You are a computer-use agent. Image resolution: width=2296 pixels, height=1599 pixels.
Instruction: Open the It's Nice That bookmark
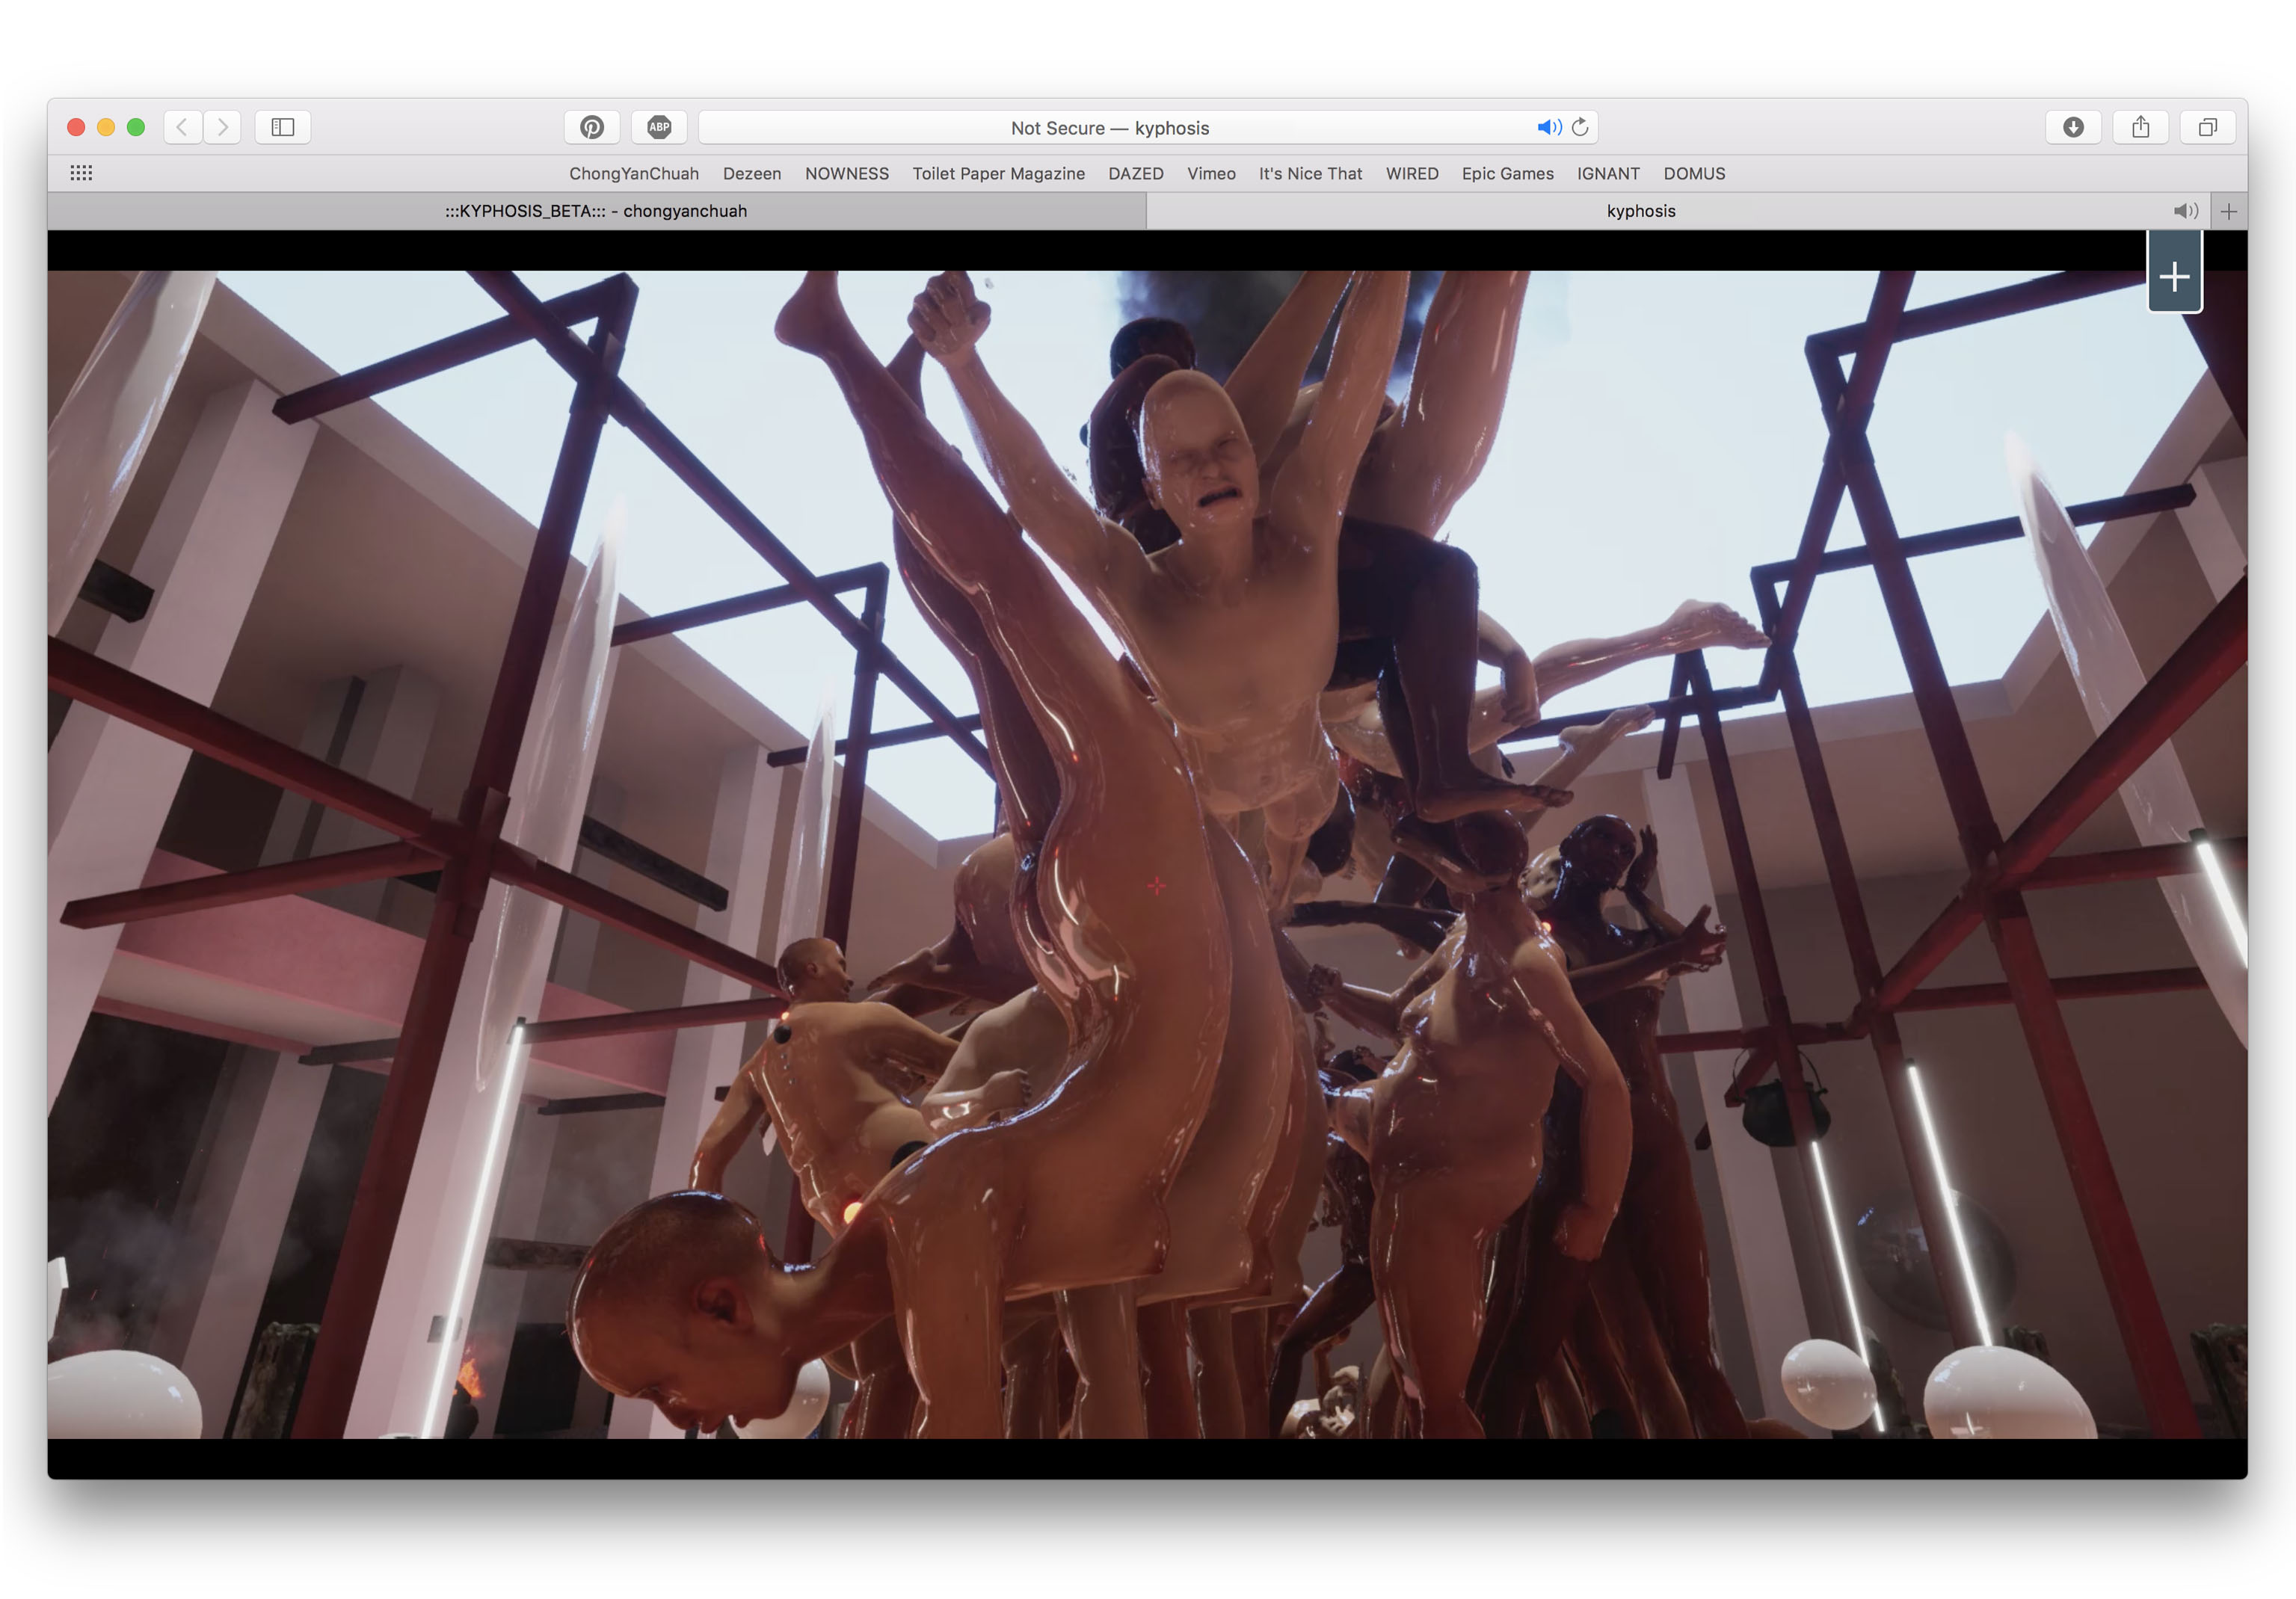[x=1310, y=174]
